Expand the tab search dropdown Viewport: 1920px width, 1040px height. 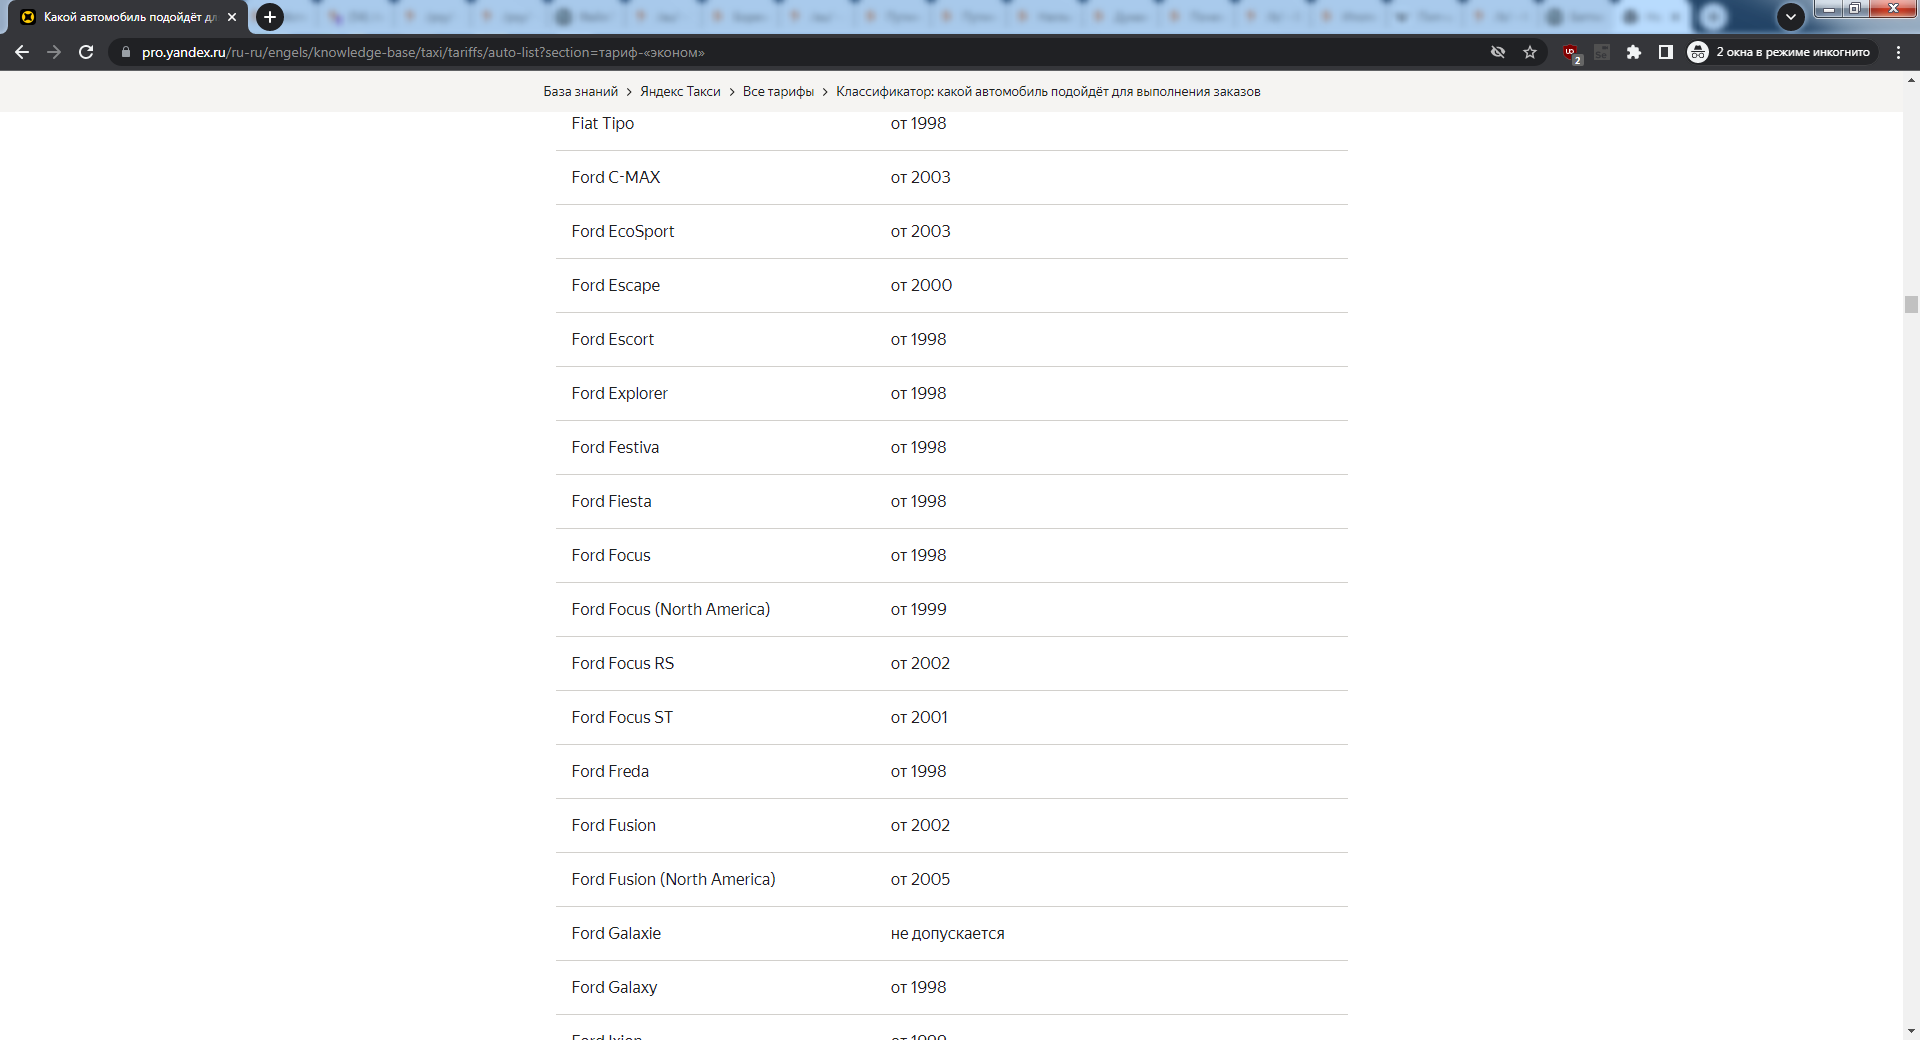click(x=1791, y=16)
